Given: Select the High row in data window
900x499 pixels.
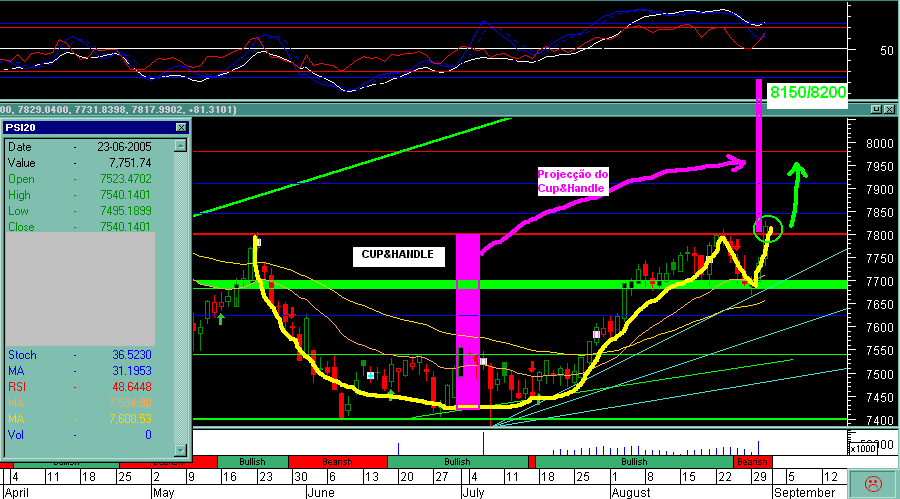Looking at the screenshot, I should pyautogui.click(x=80, y=195).
